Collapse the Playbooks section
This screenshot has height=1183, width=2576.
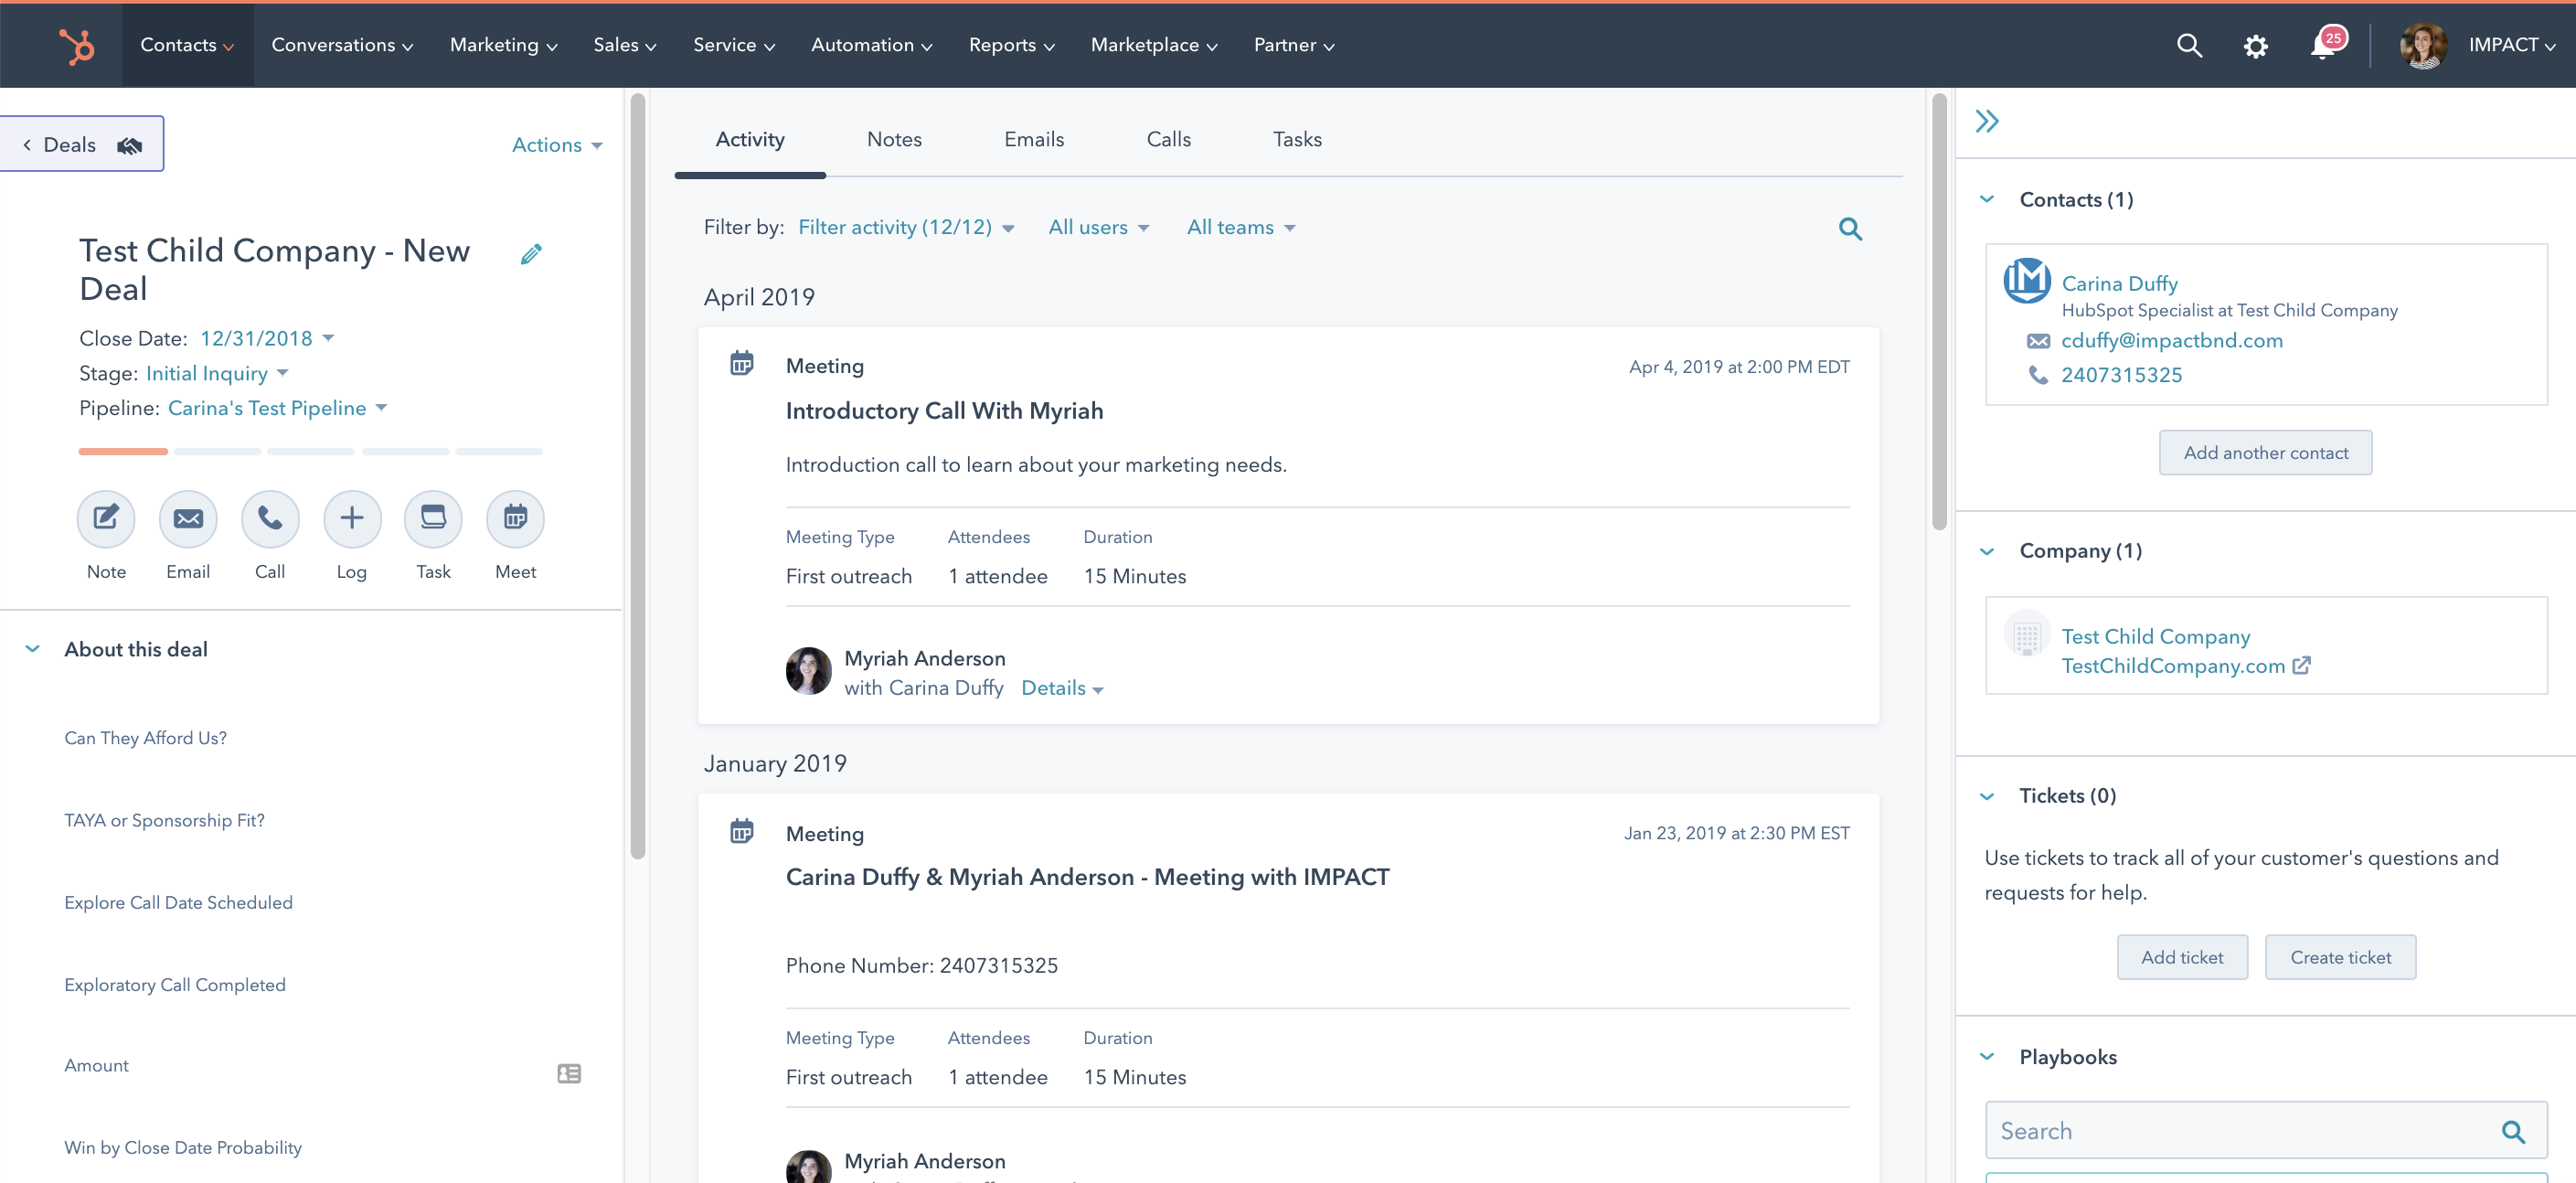[x=1987, y=1058]
